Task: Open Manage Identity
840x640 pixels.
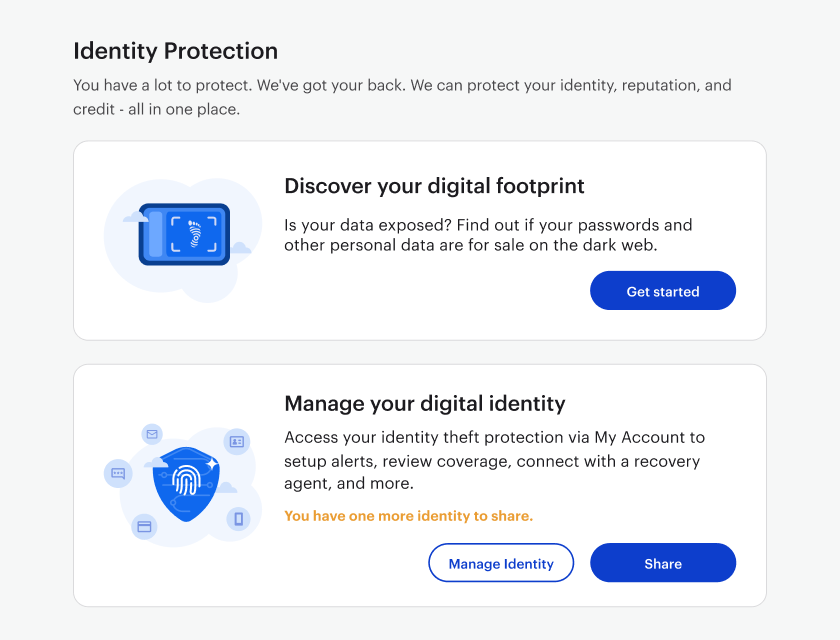Action: pos(501,563)
